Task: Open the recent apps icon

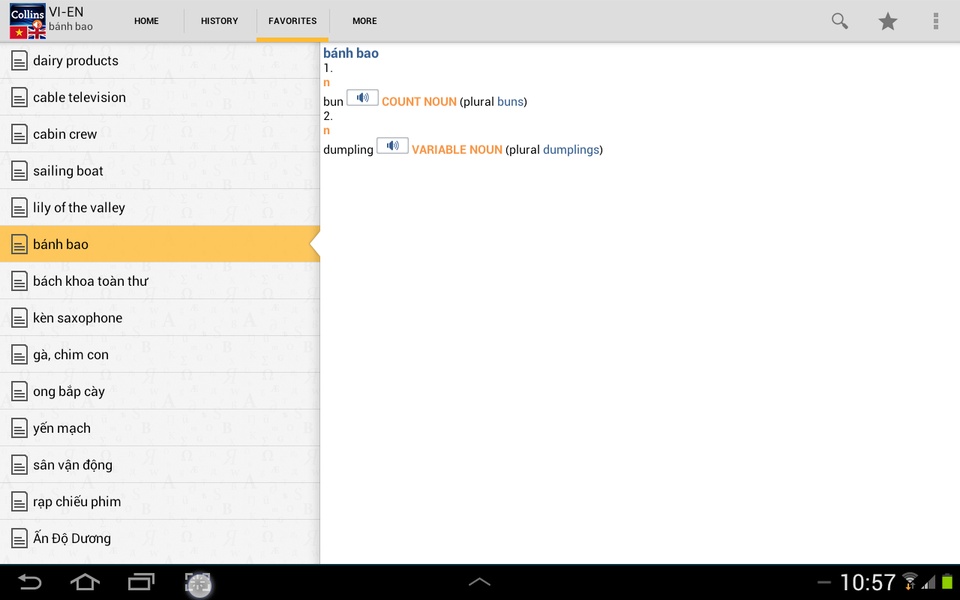Action: click(141, 582)
